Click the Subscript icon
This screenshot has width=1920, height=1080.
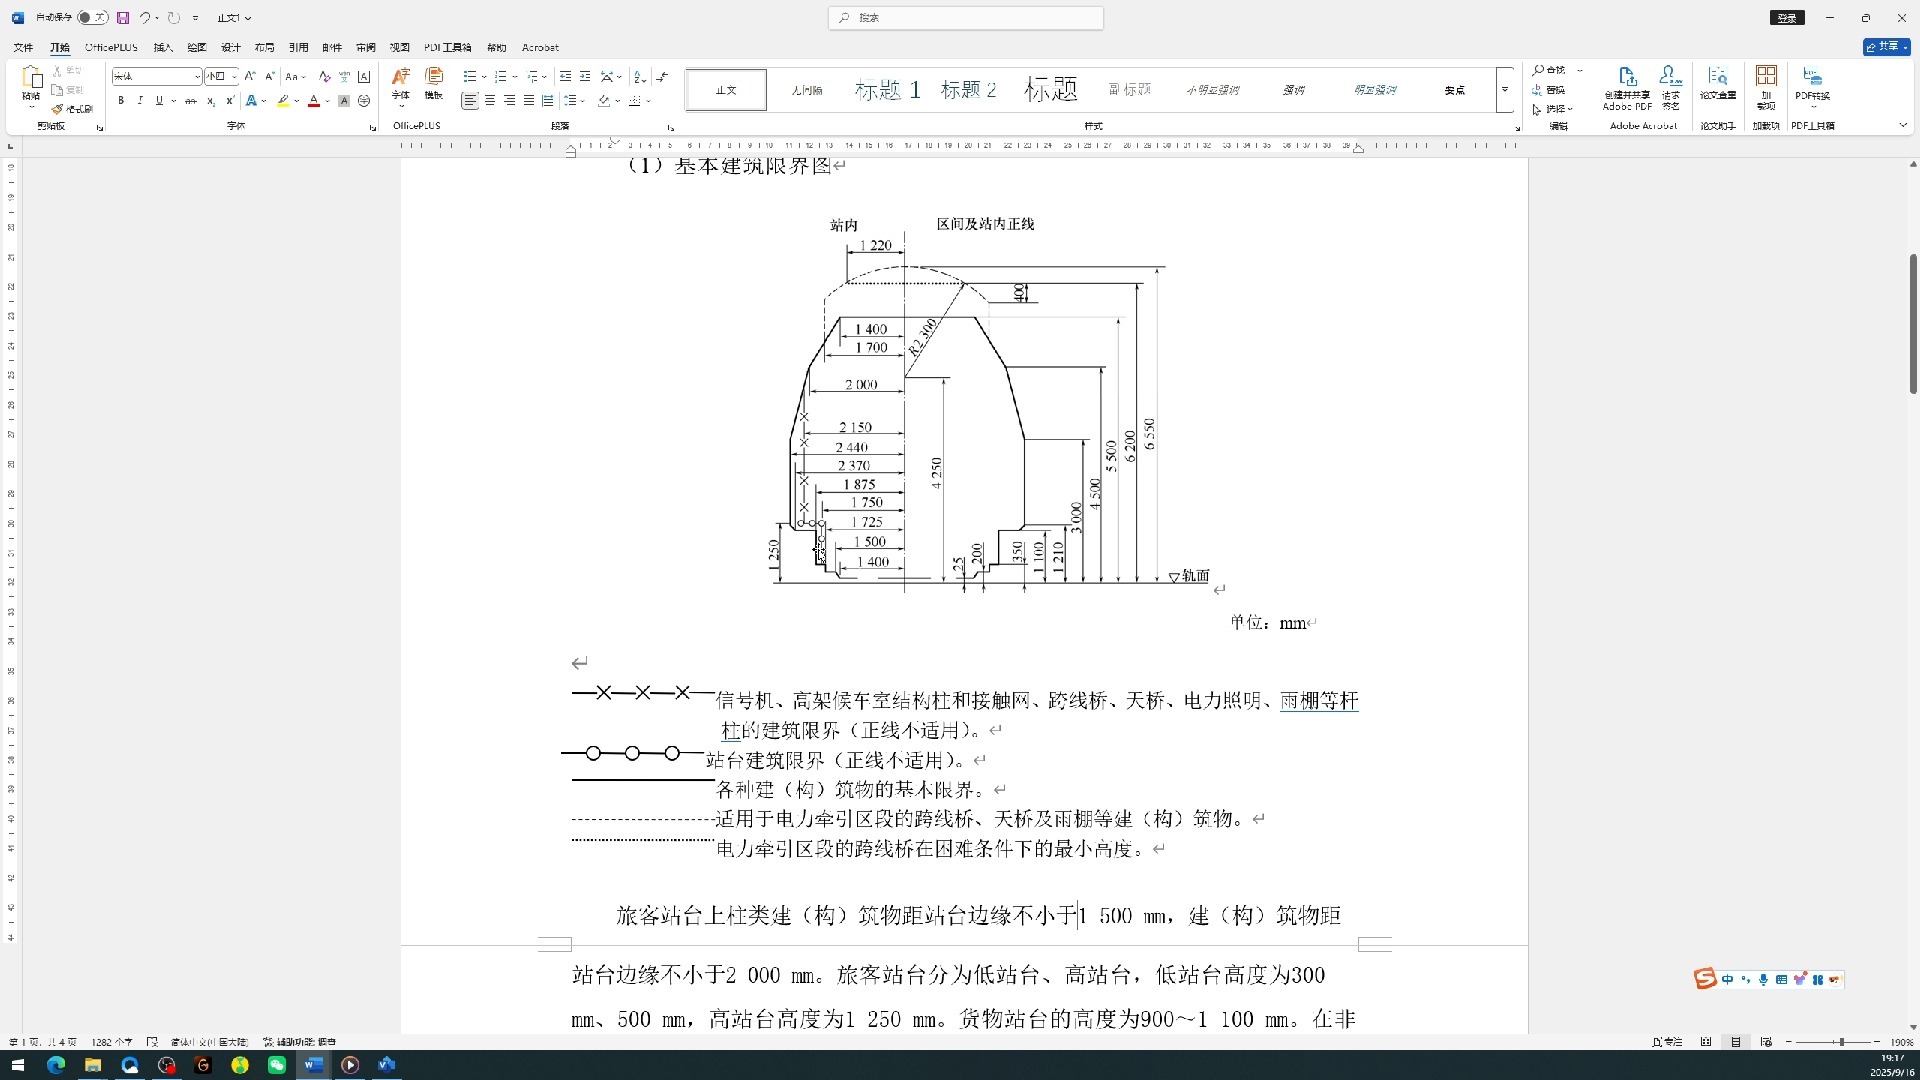point(210,101)
